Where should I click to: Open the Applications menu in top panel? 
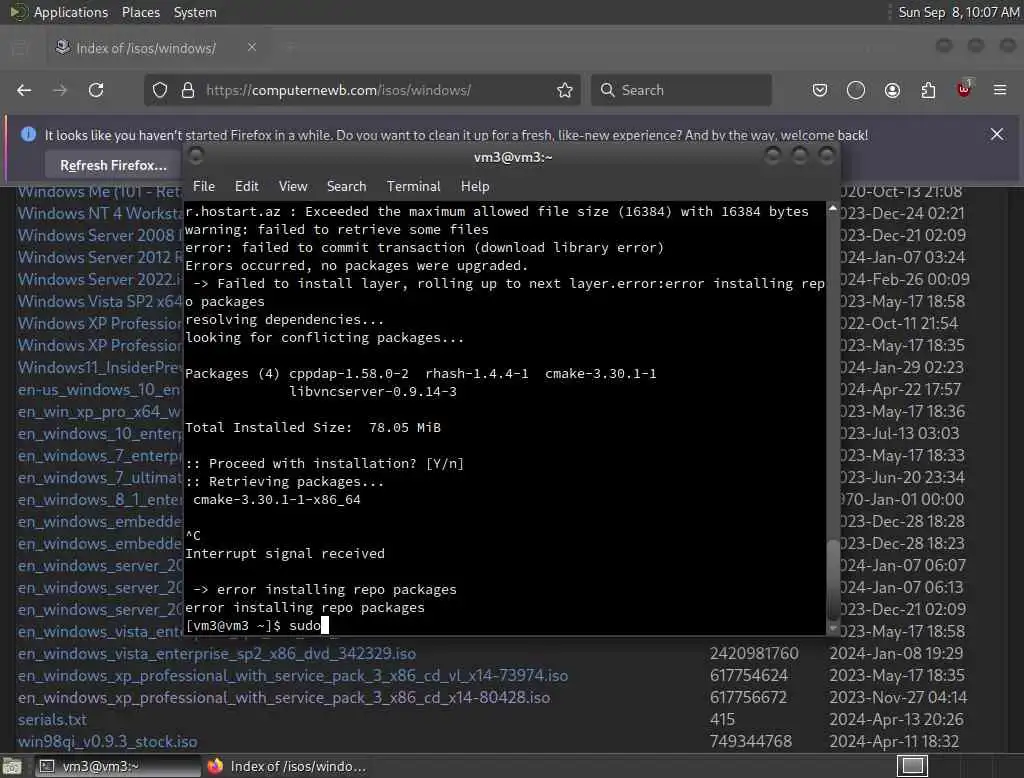pyautogui.click(x=71, y=12)
